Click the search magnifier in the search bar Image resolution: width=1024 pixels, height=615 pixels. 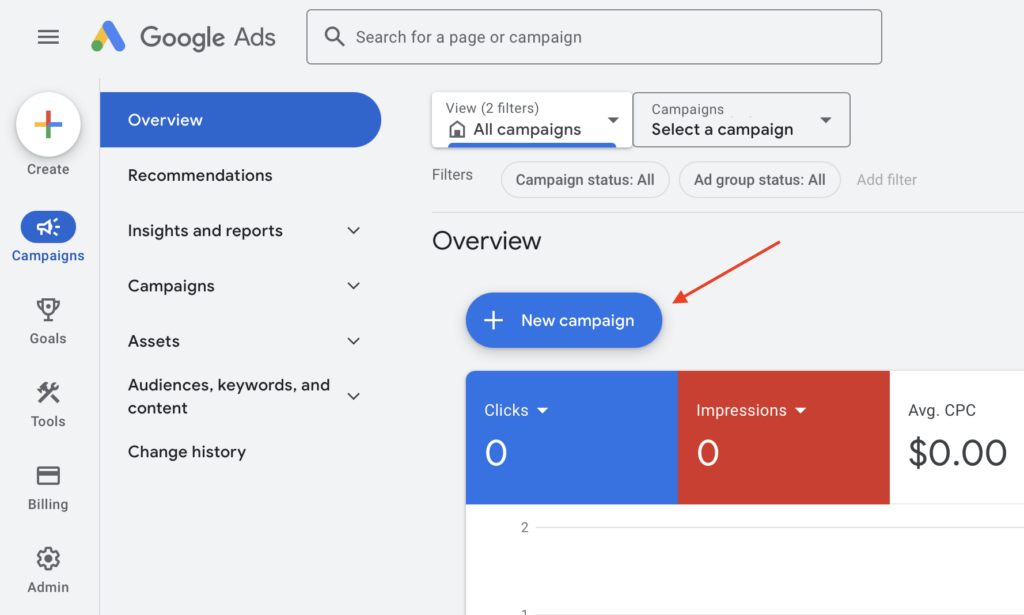point(333,37)
